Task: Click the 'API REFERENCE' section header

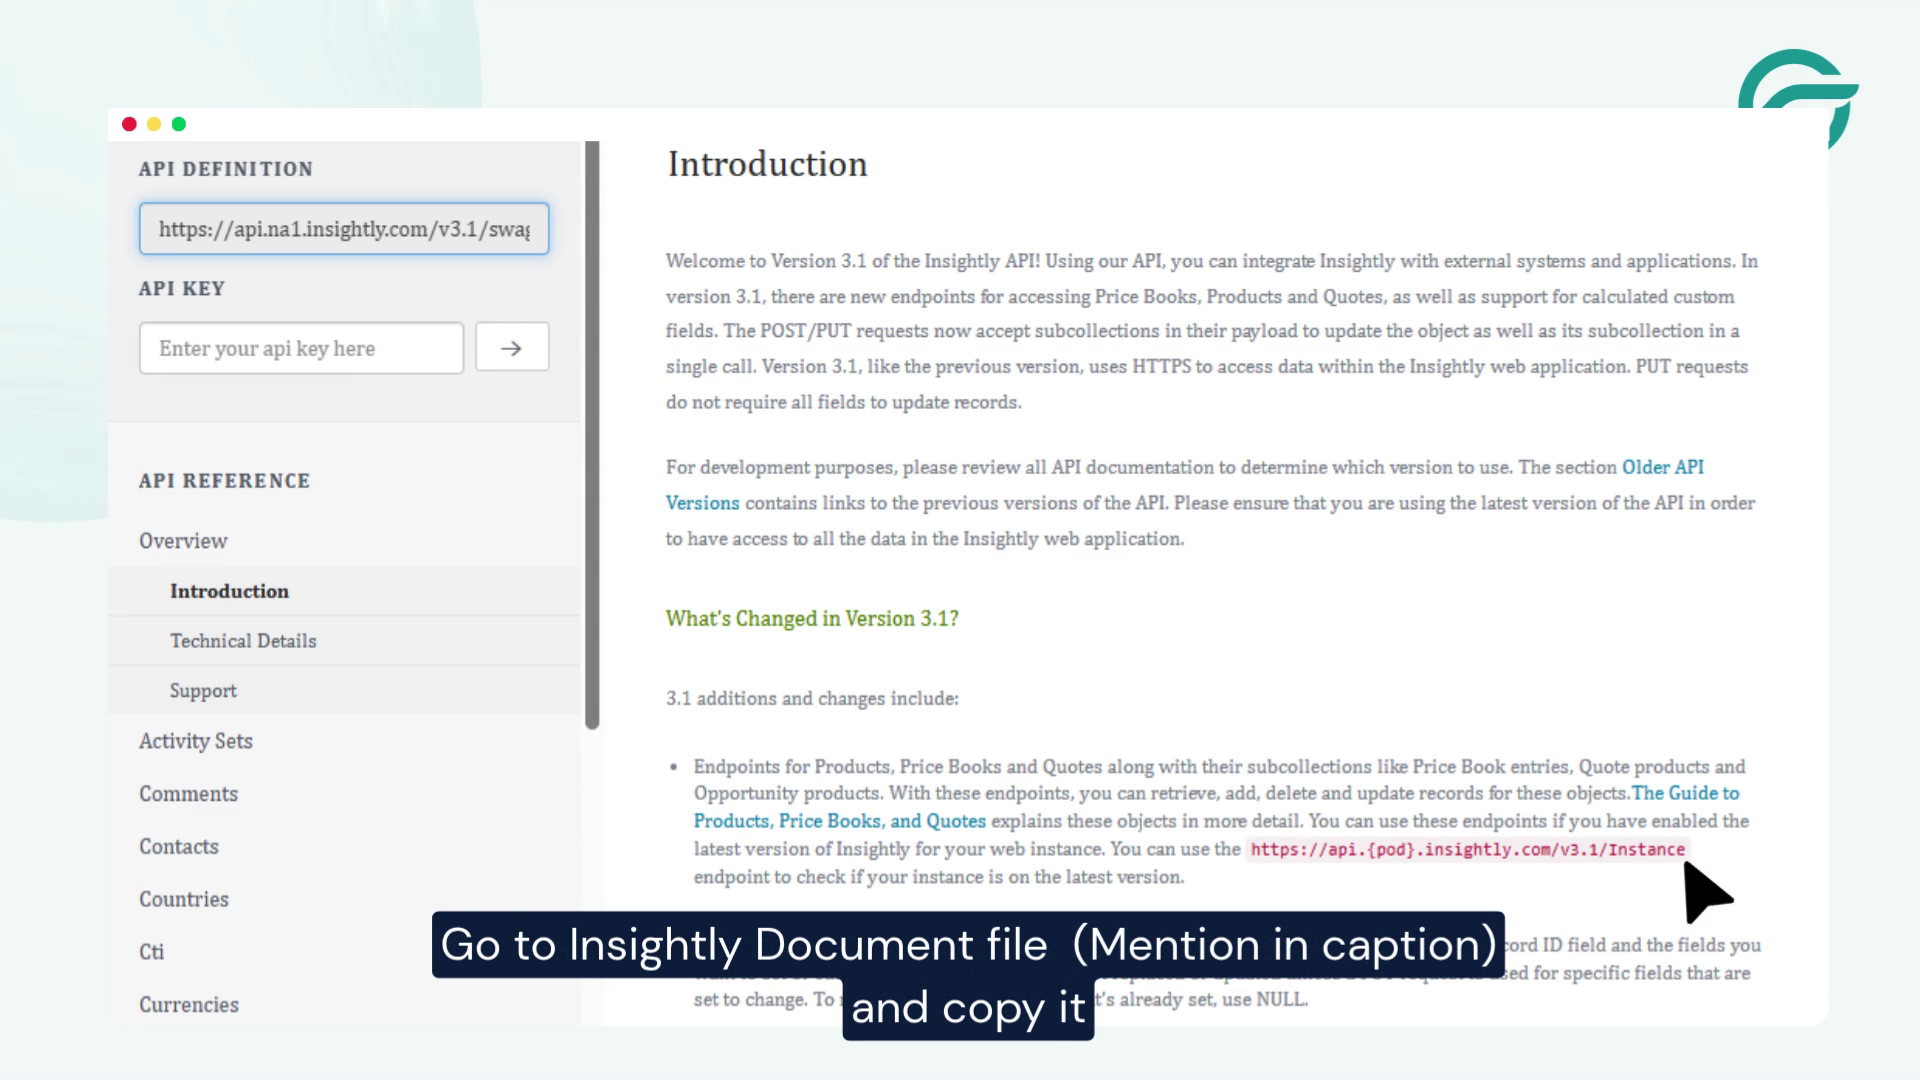Action: [225, 481]
